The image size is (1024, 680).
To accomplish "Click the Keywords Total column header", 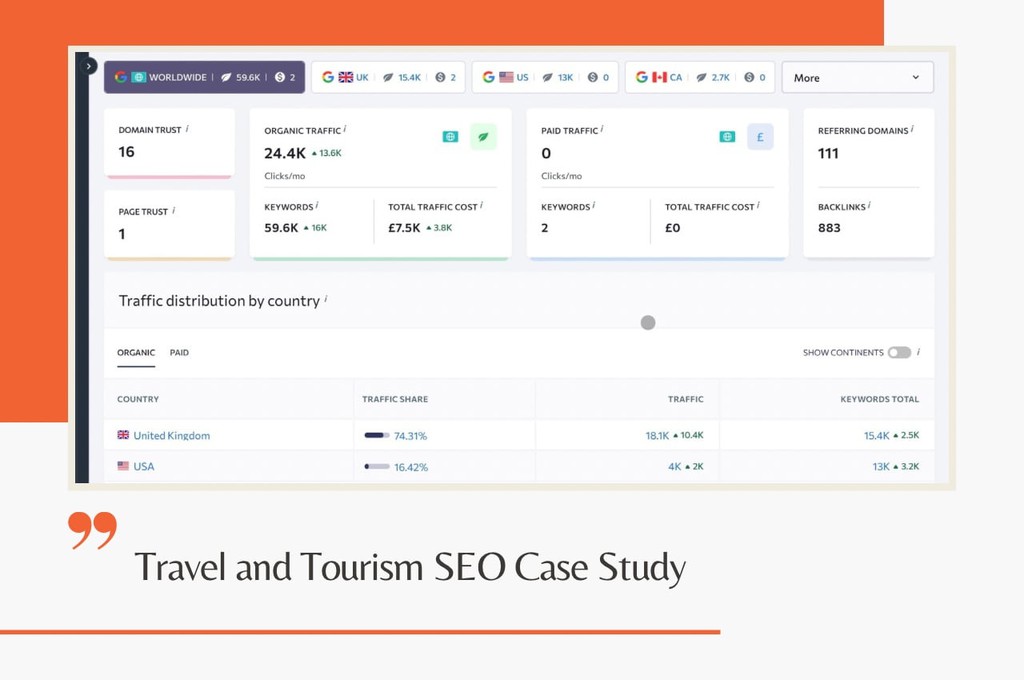I will [880, 399].
